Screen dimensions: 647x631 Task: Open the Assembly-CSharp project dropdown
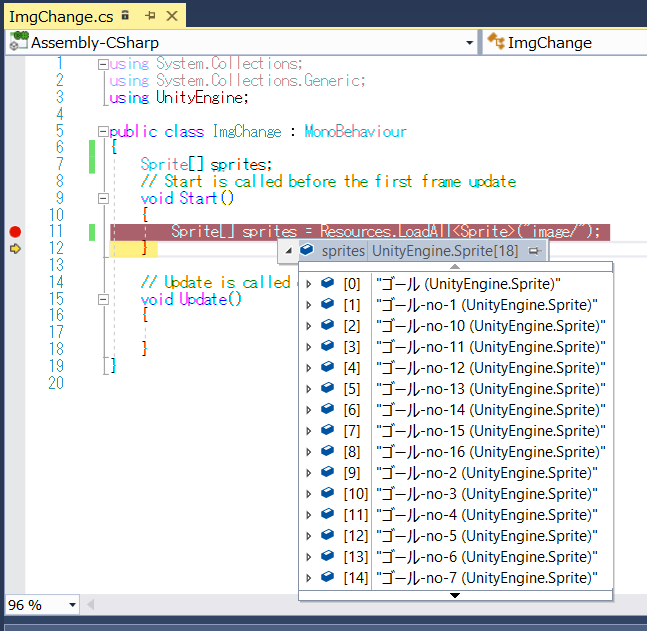click(x=469, y=43)
